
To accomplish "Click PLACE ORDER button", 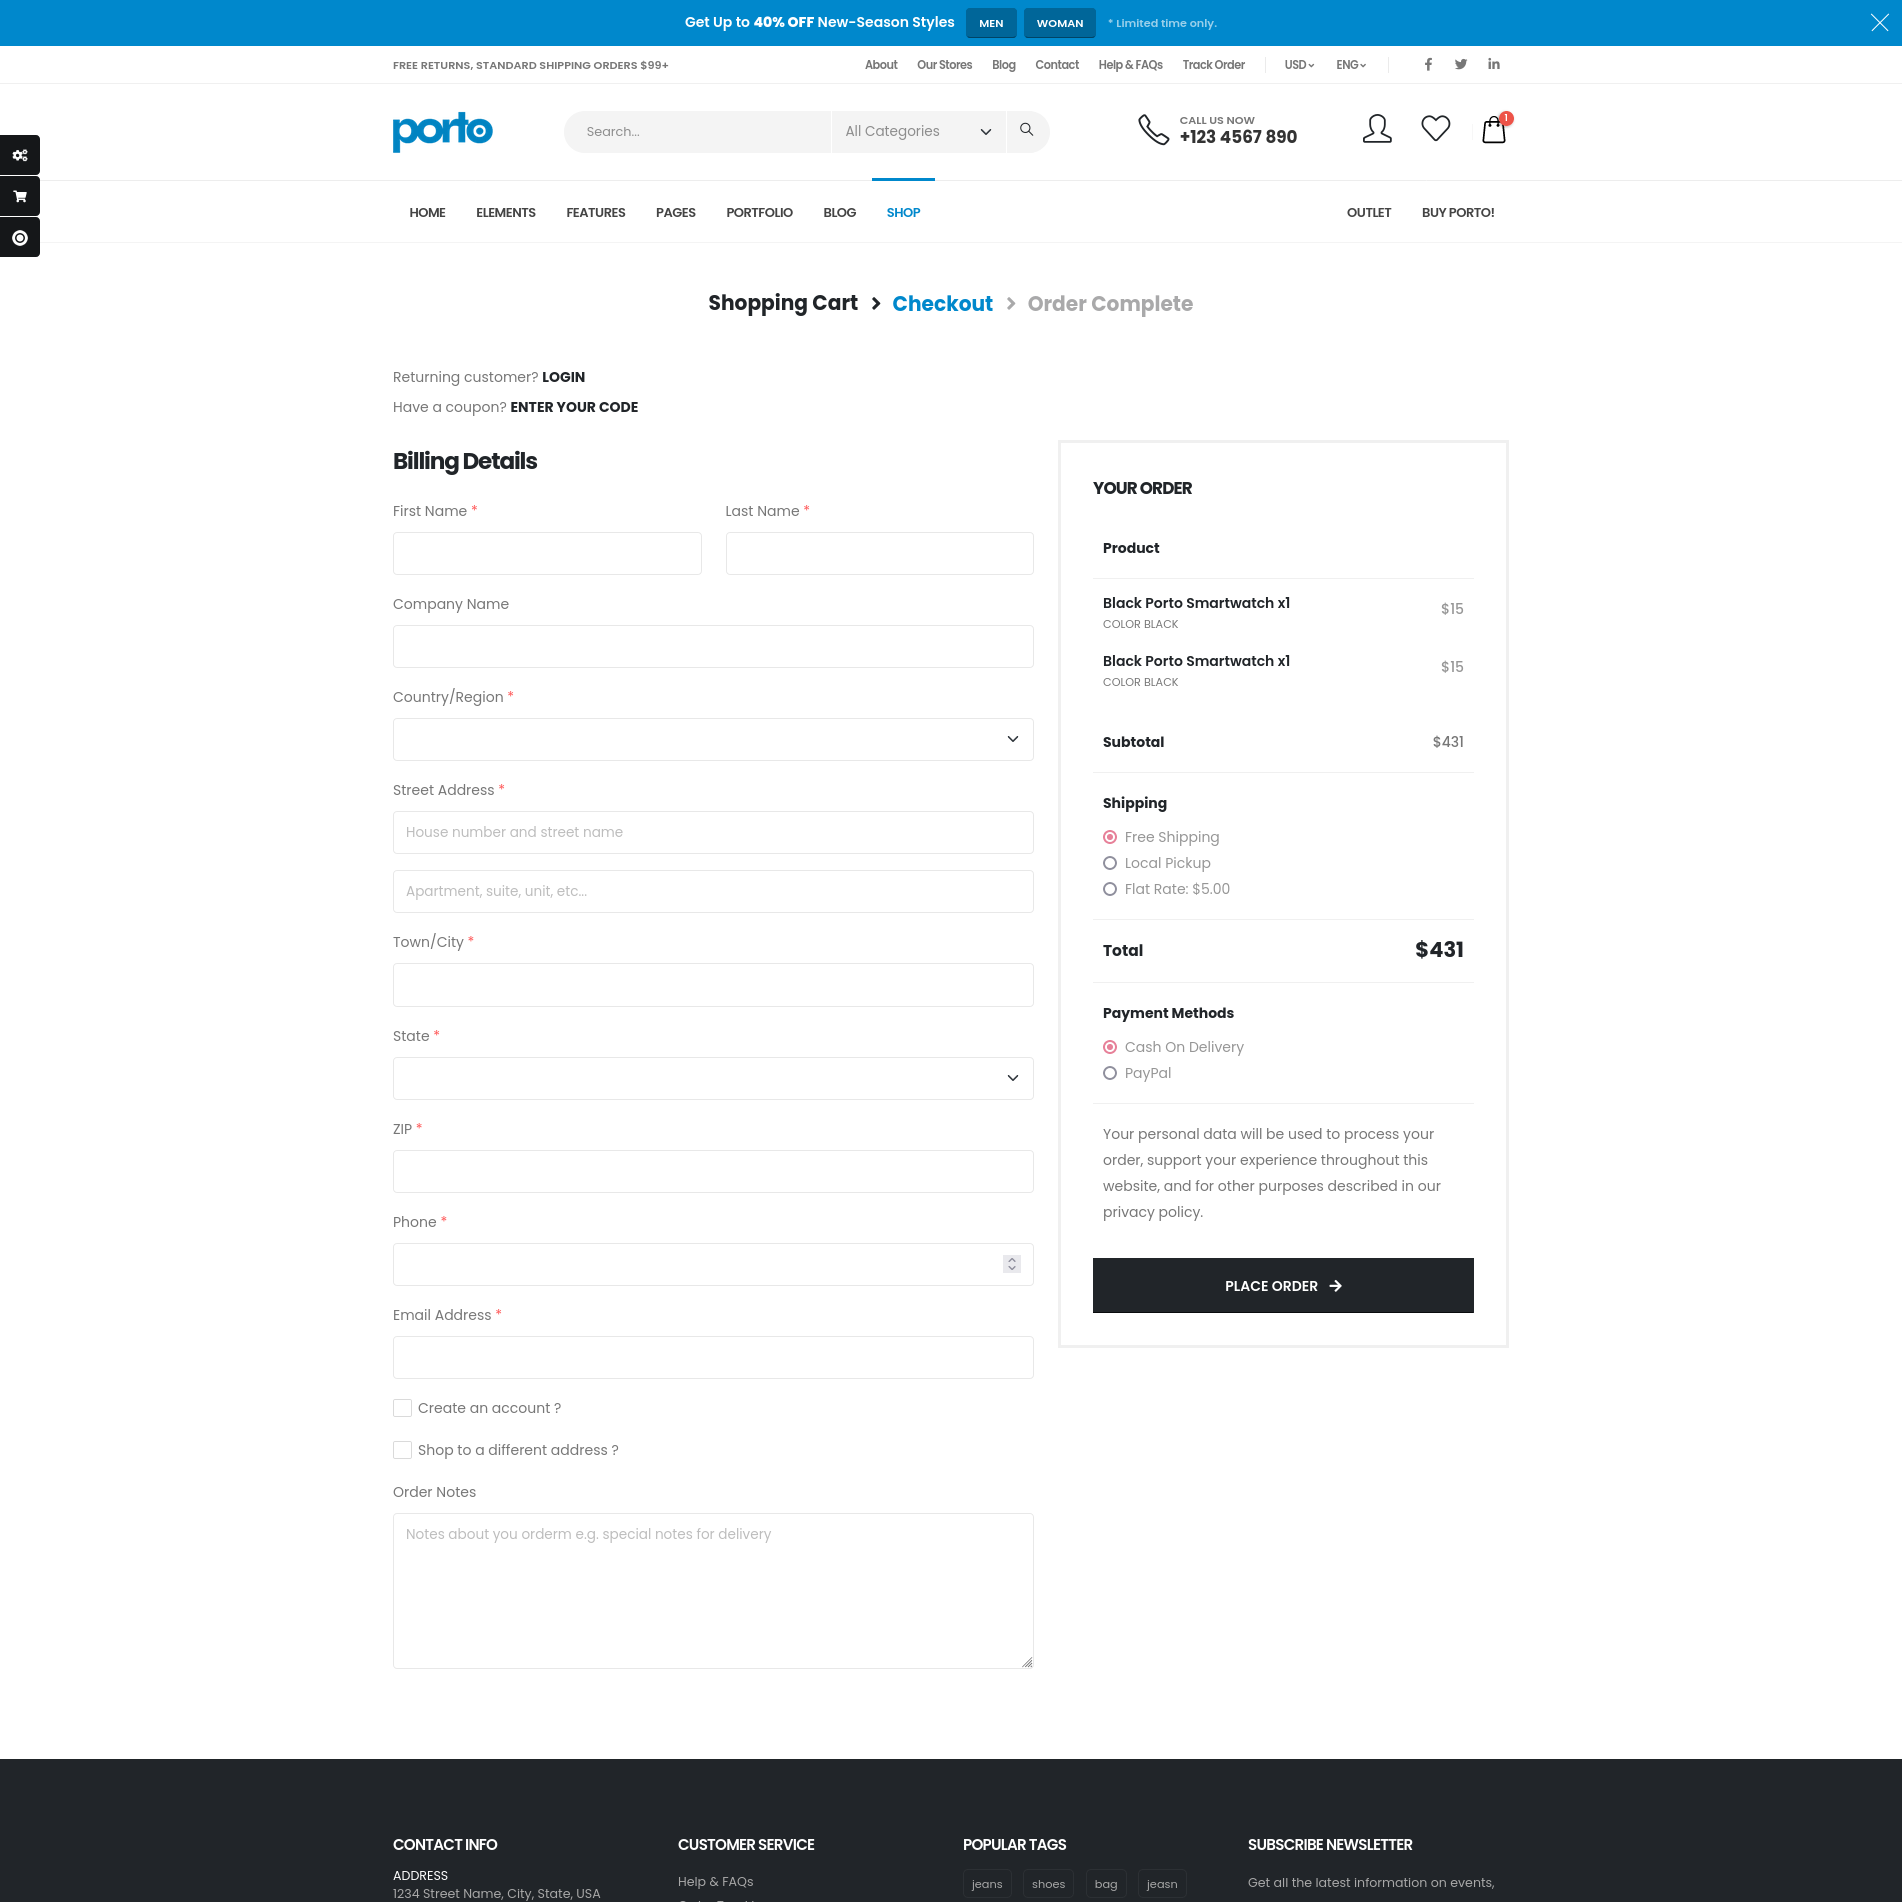I will (1283, 1286).
